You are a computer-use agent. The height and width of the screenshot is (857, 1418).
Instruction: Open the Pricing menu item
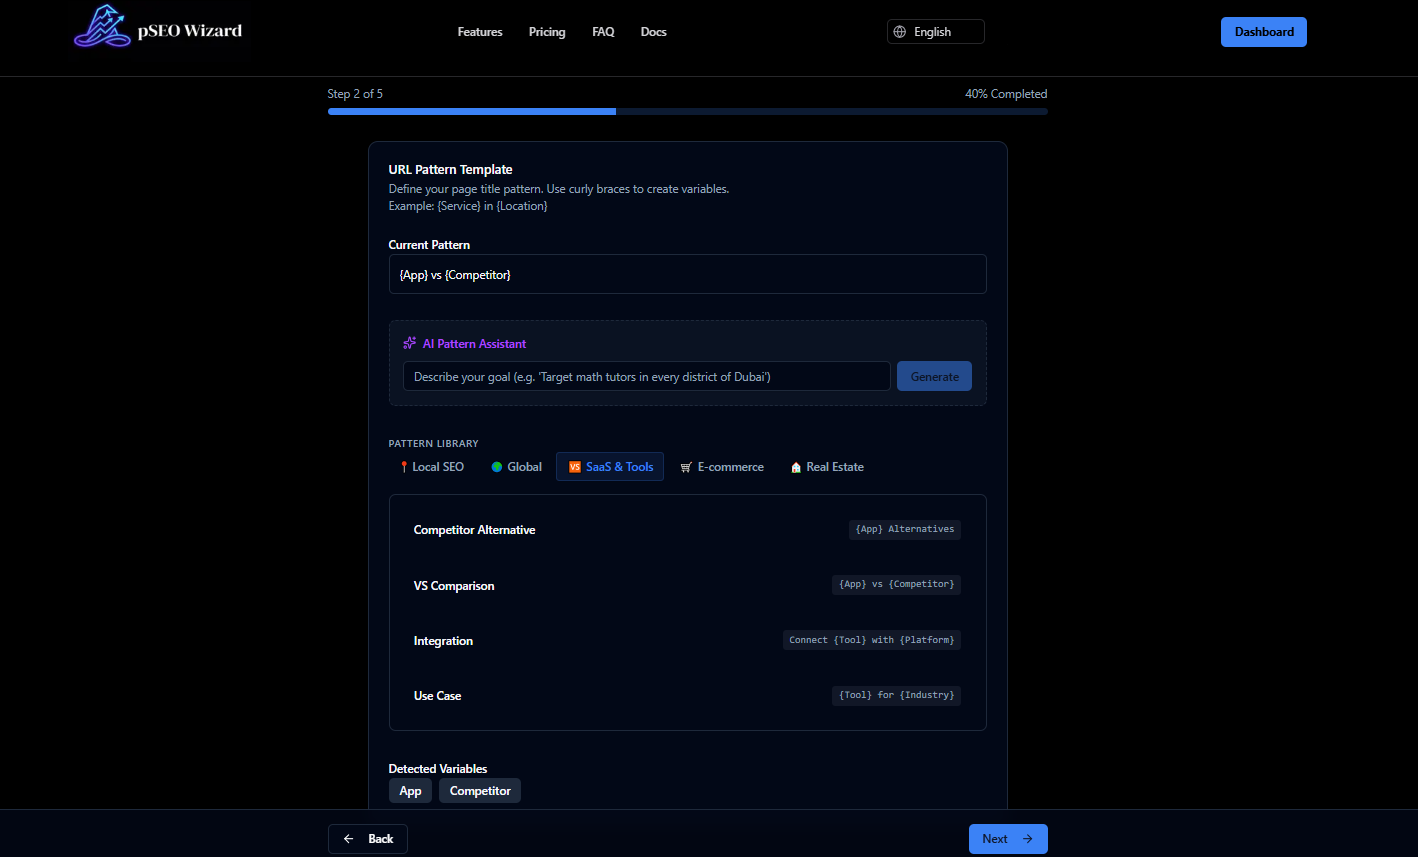[x=547, y=31]
